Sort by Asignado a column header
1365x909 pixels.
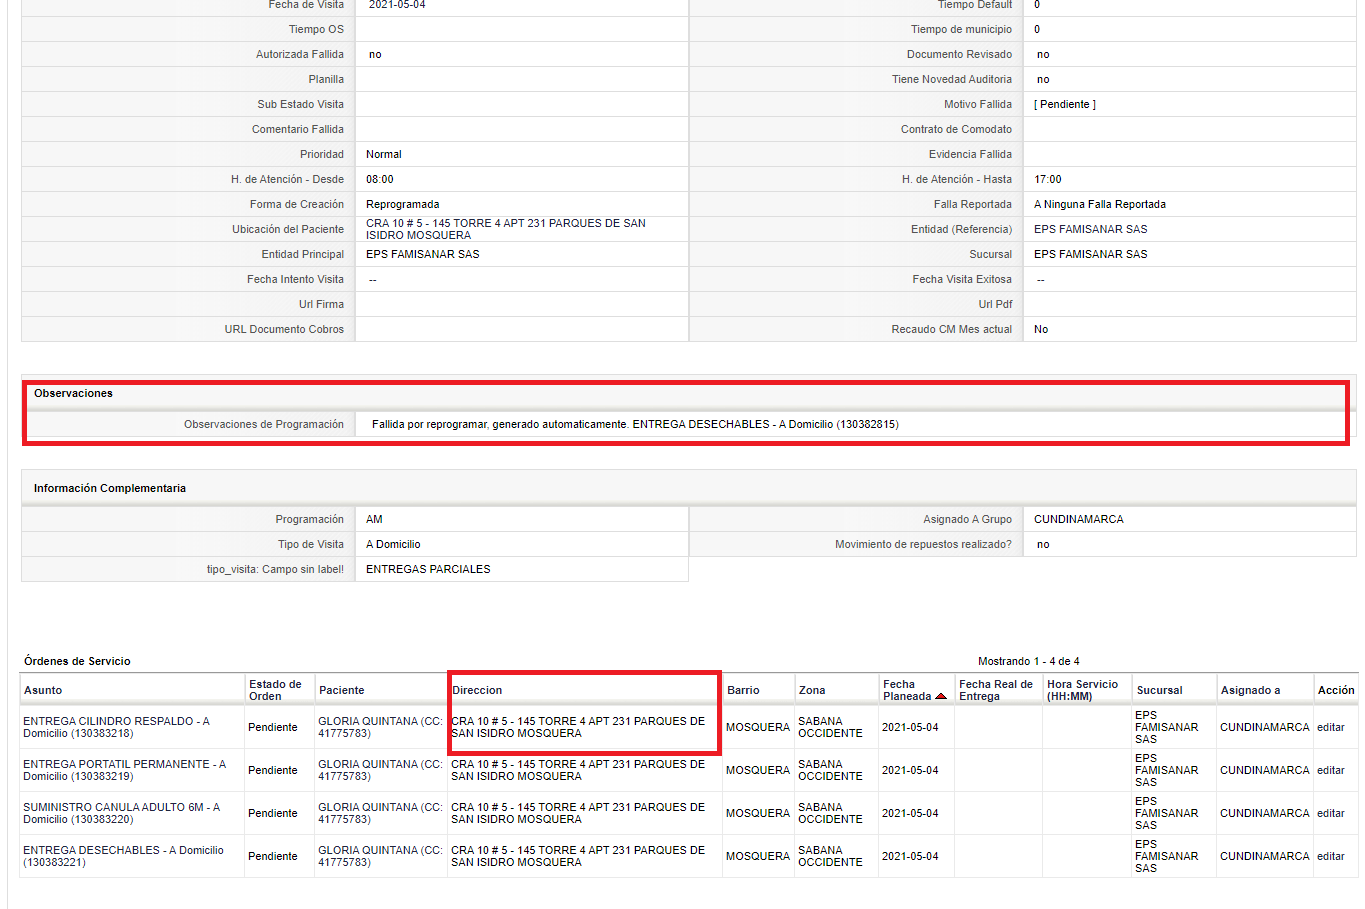tap(1250, 690)
